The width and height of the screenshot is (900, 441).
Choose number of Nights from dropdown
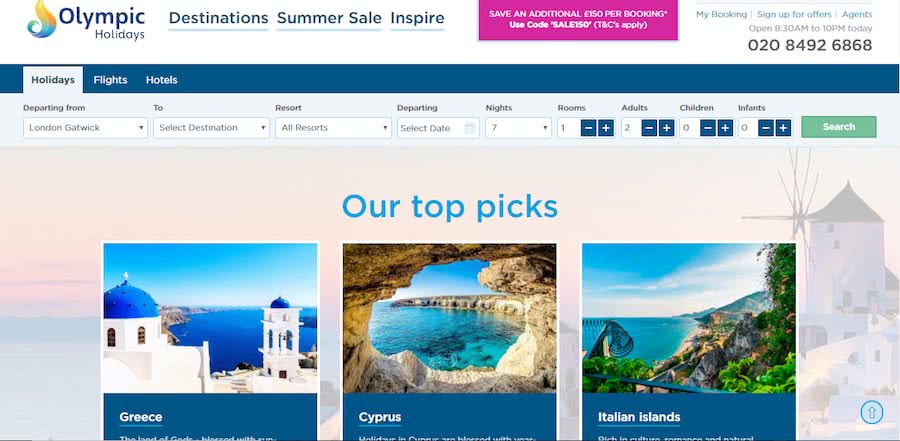click(518, 127)
